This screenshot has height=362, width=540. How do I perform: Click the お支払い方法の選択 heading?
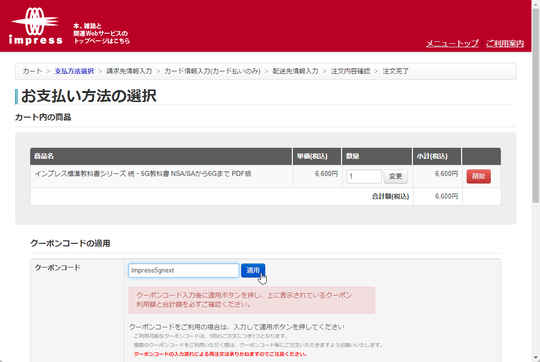tap(89, 96)
